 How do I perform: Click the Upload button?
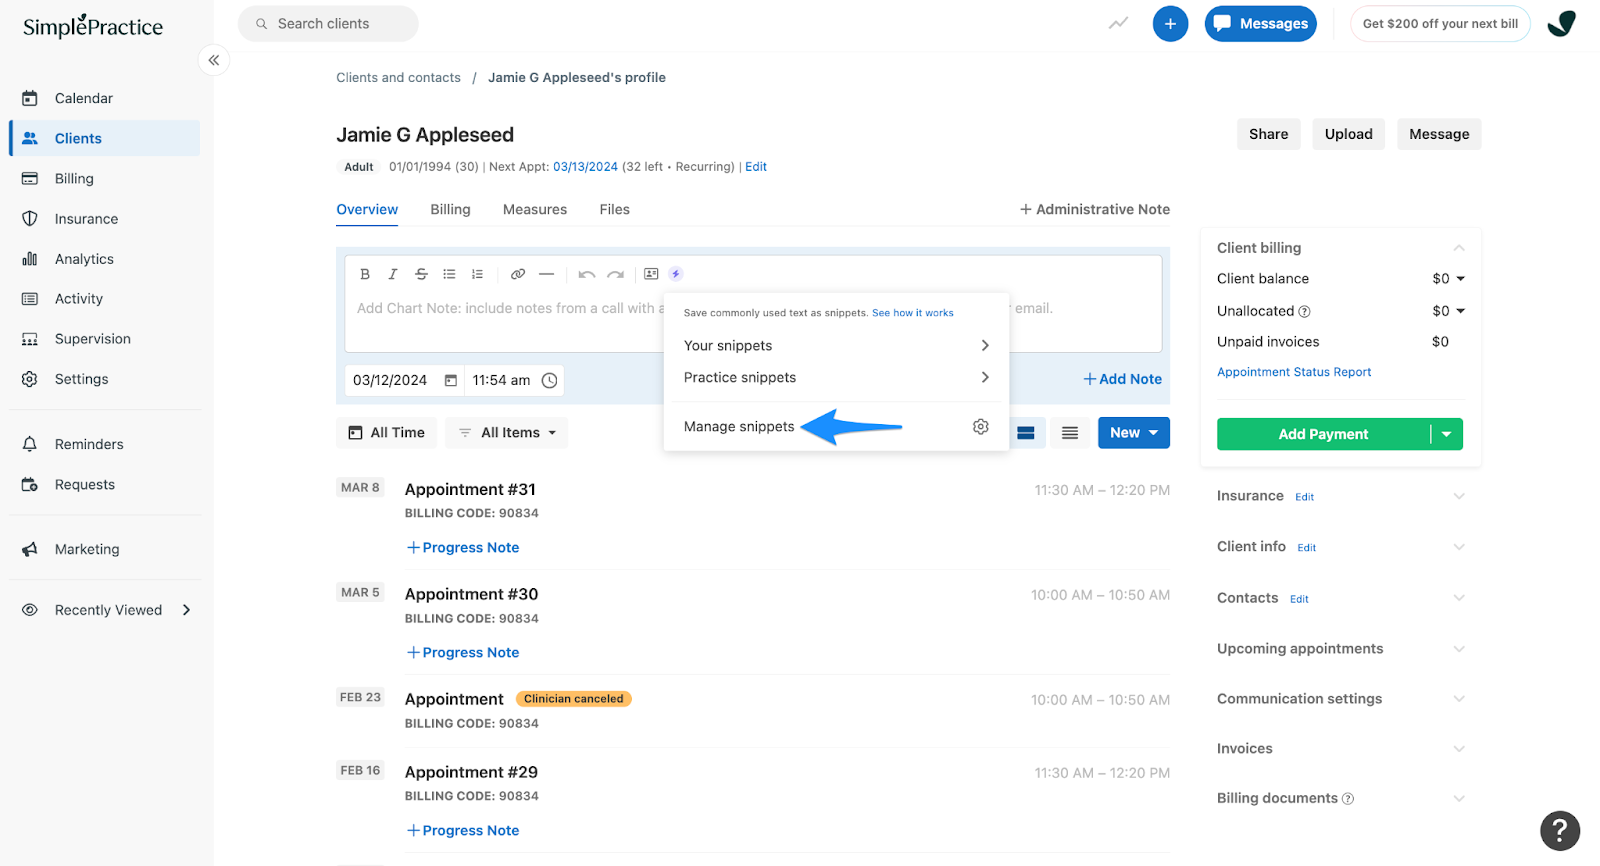pos(1348,134)
